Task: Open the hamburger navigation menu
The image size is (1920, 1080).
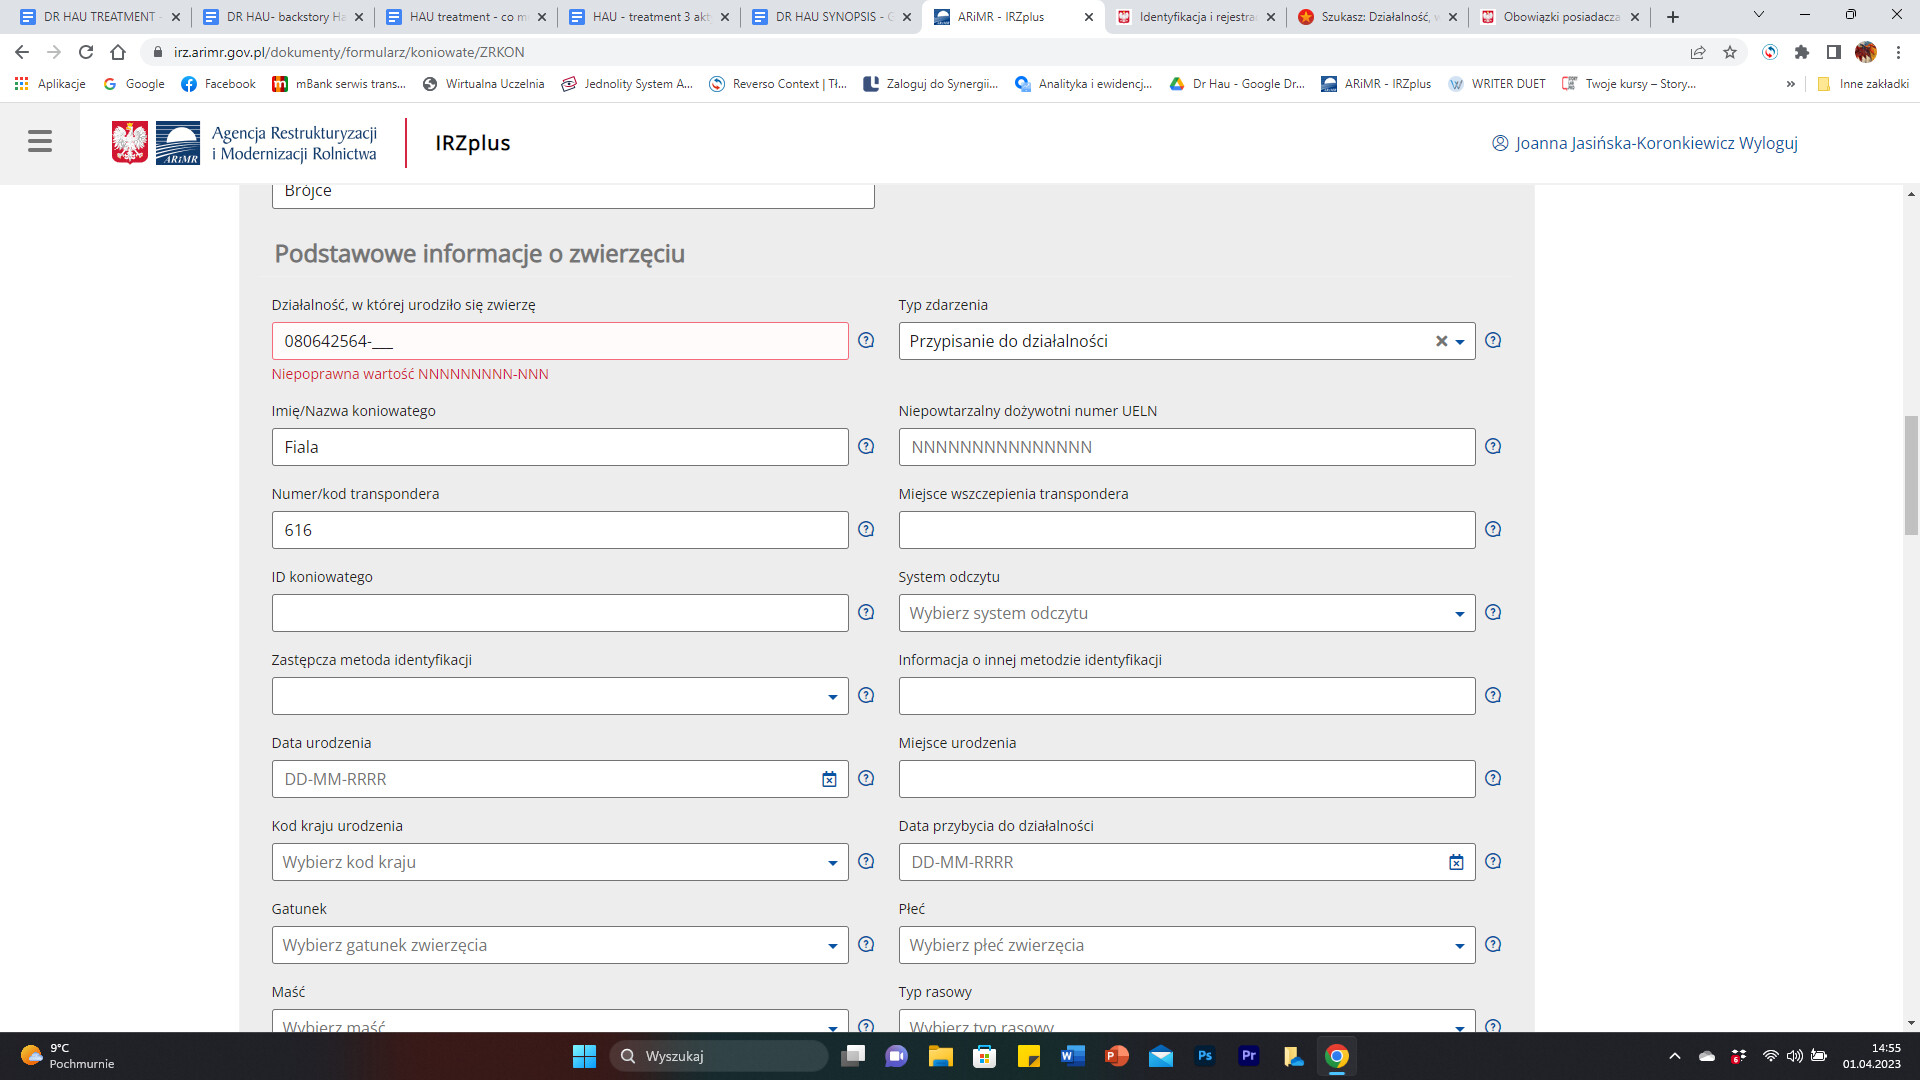Action: 40,142
